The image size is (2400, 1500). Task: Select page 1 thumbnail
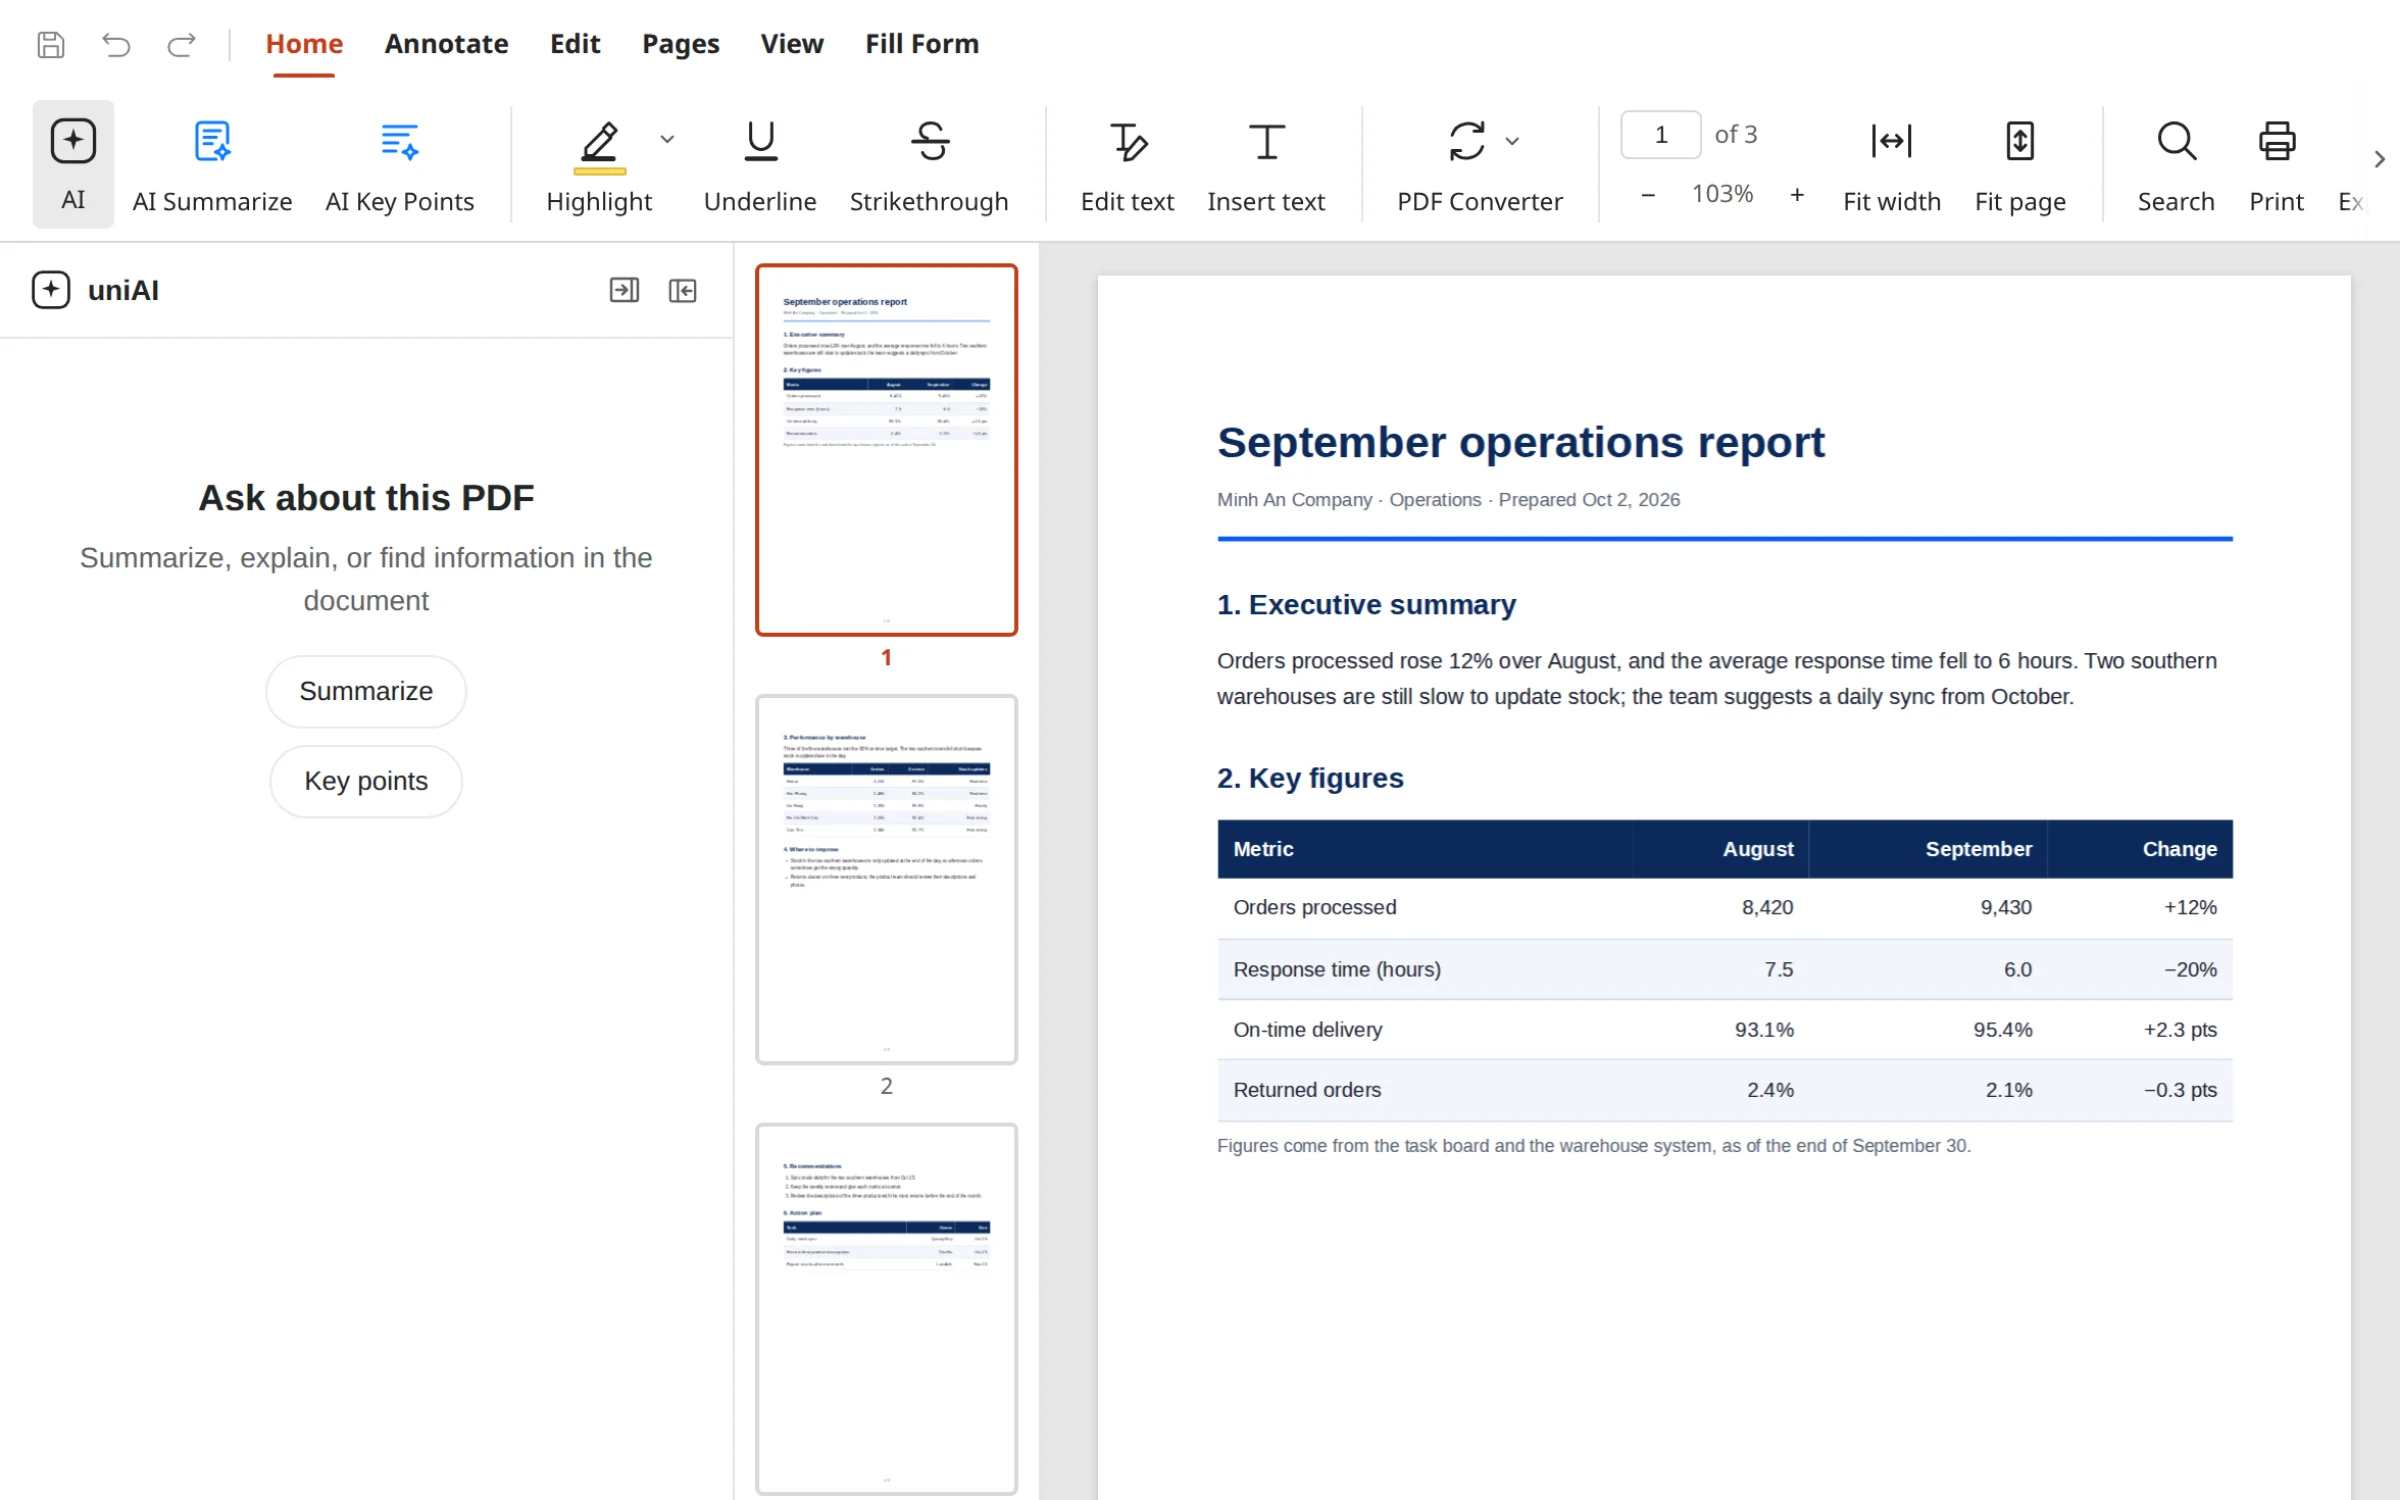coord(886,449)
